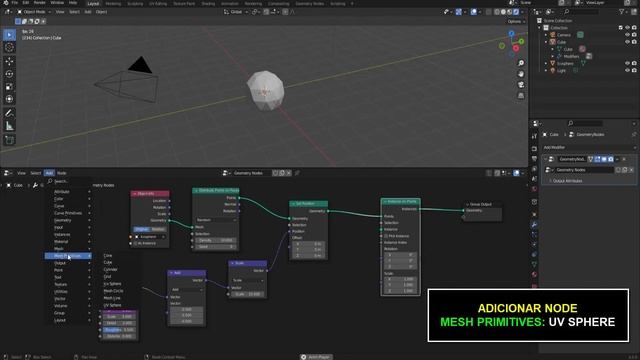Click the outliner filter funnel icon
This screenshot has height=360, width=640.
tap(622, 12)
